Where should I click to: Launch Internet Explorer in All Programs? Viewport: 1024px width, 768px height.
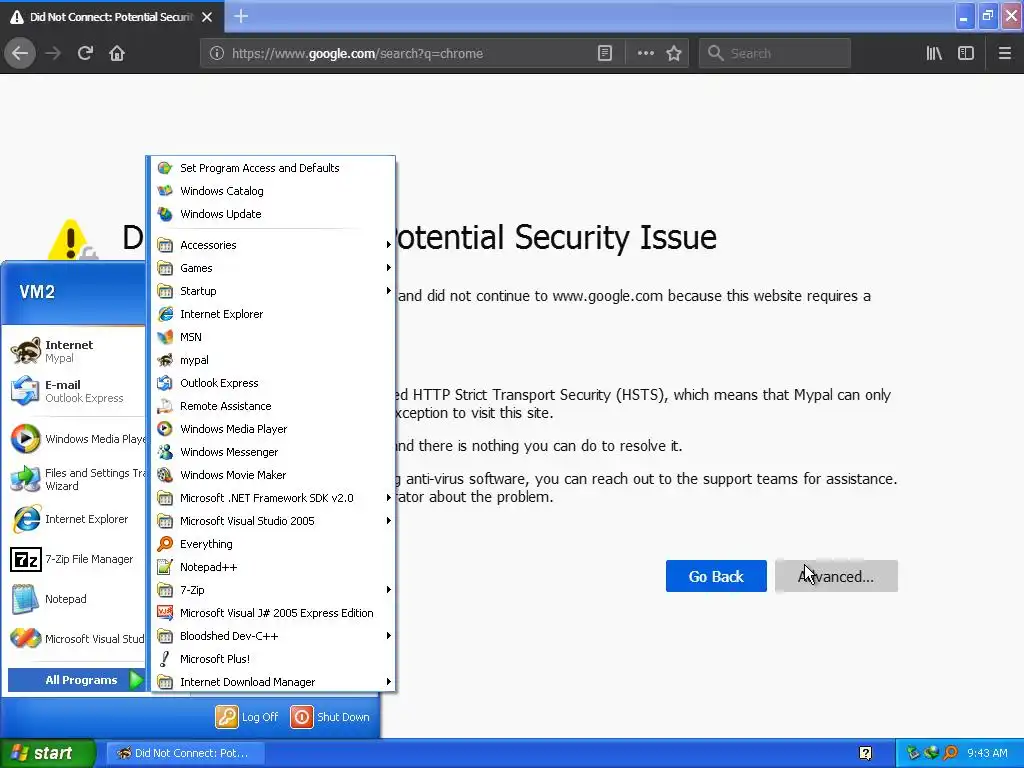[273, 314]
